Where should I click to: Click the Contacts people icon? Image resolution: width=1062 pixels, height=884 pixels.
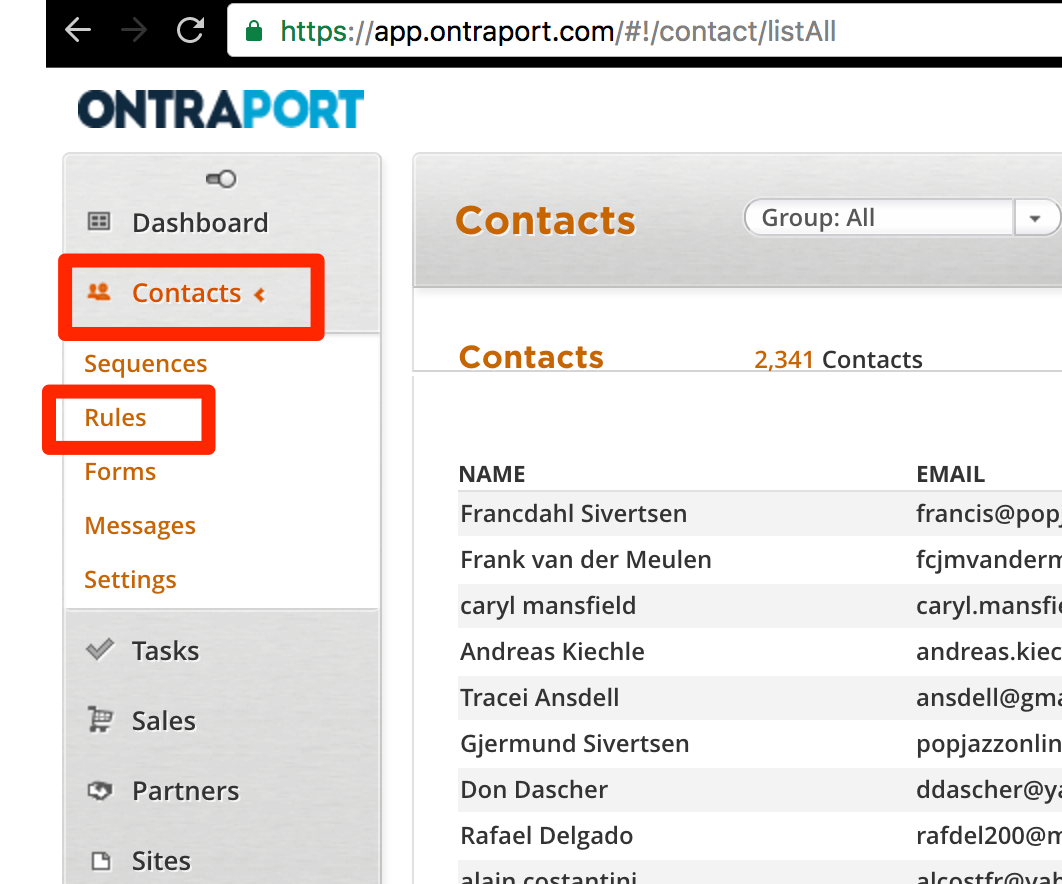[99, 292]
